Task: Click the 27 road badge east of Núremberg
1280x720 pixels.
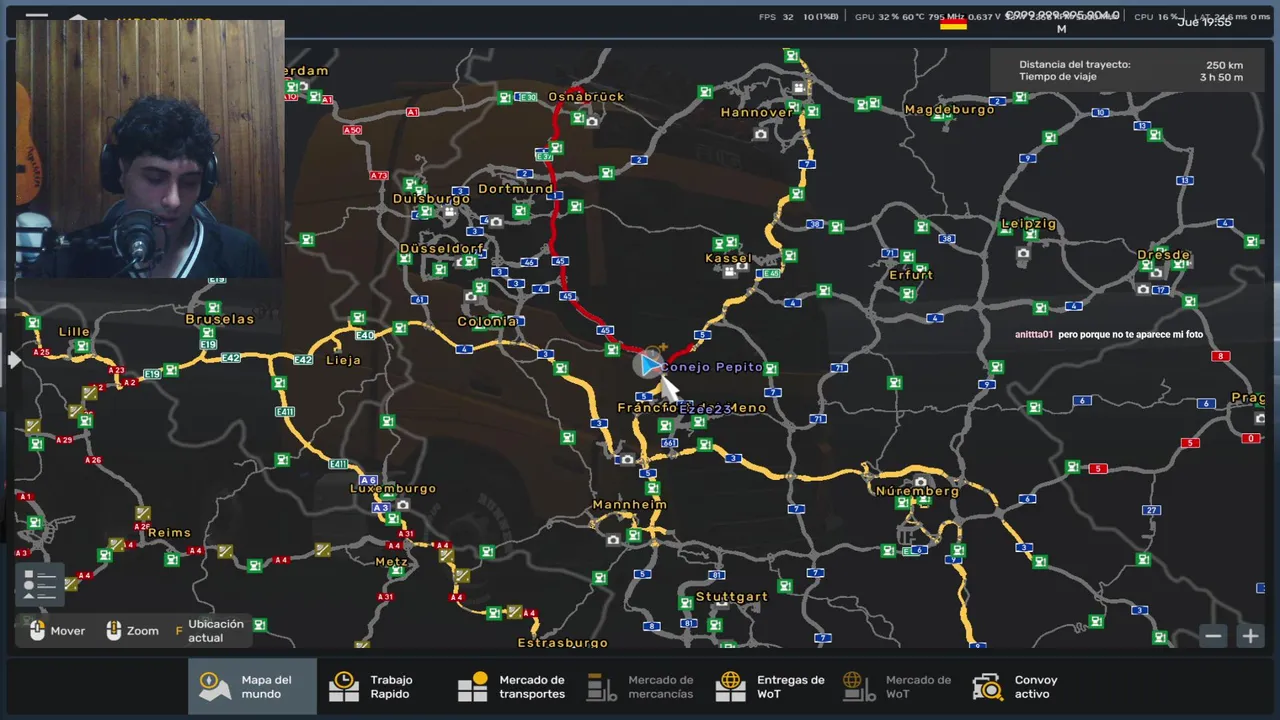Action: pyautogui.click(x=1153, y=510)
